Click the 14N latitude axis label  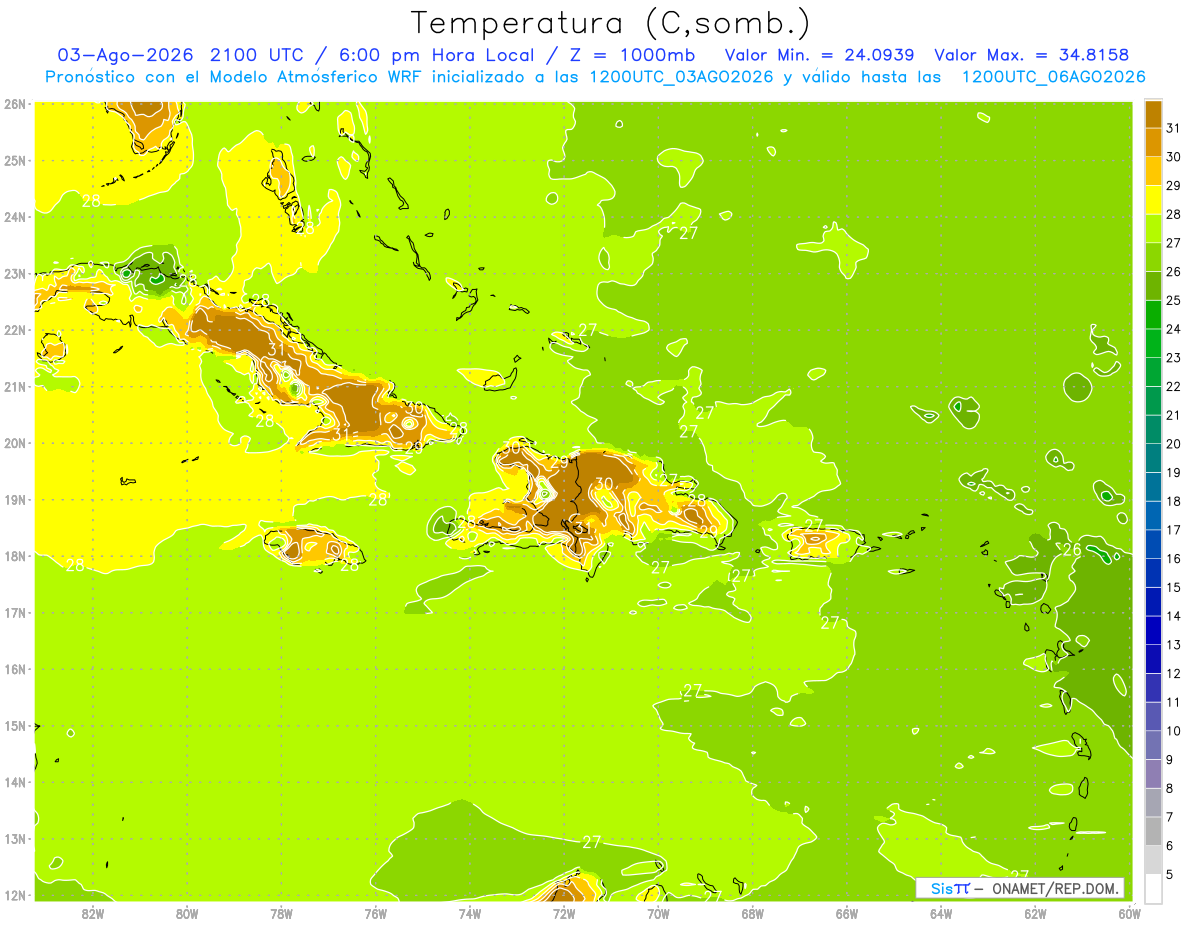pyautogui.click(x=15, y=782)
